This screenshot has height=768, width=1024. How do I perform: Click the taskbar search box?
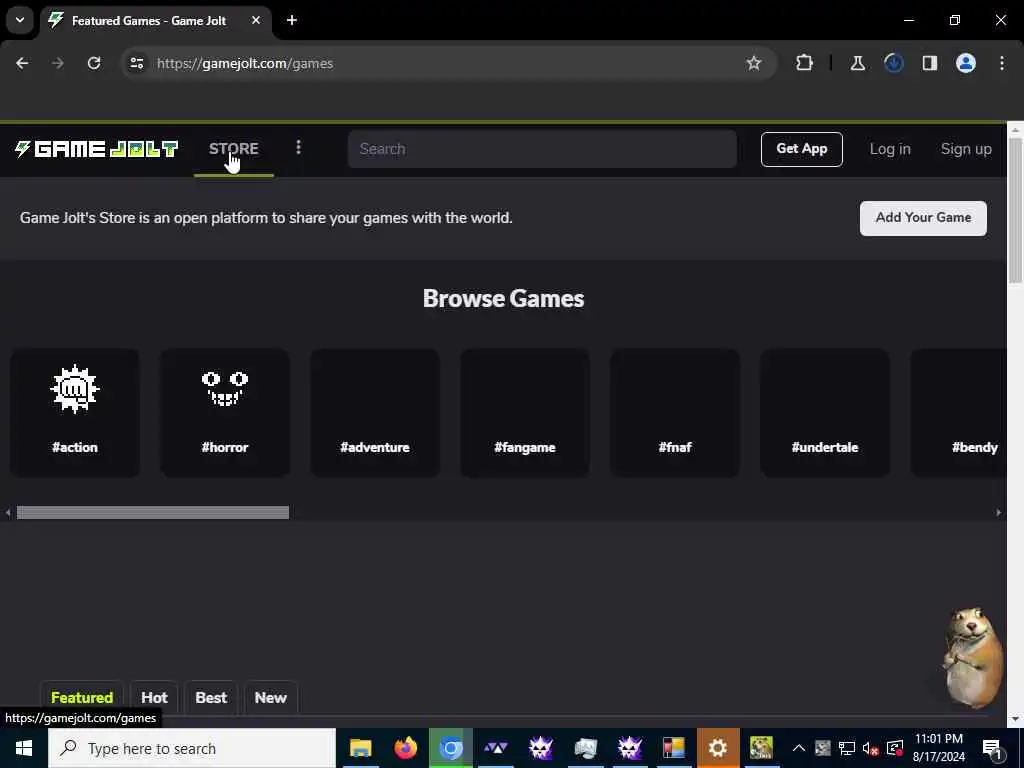192,748
